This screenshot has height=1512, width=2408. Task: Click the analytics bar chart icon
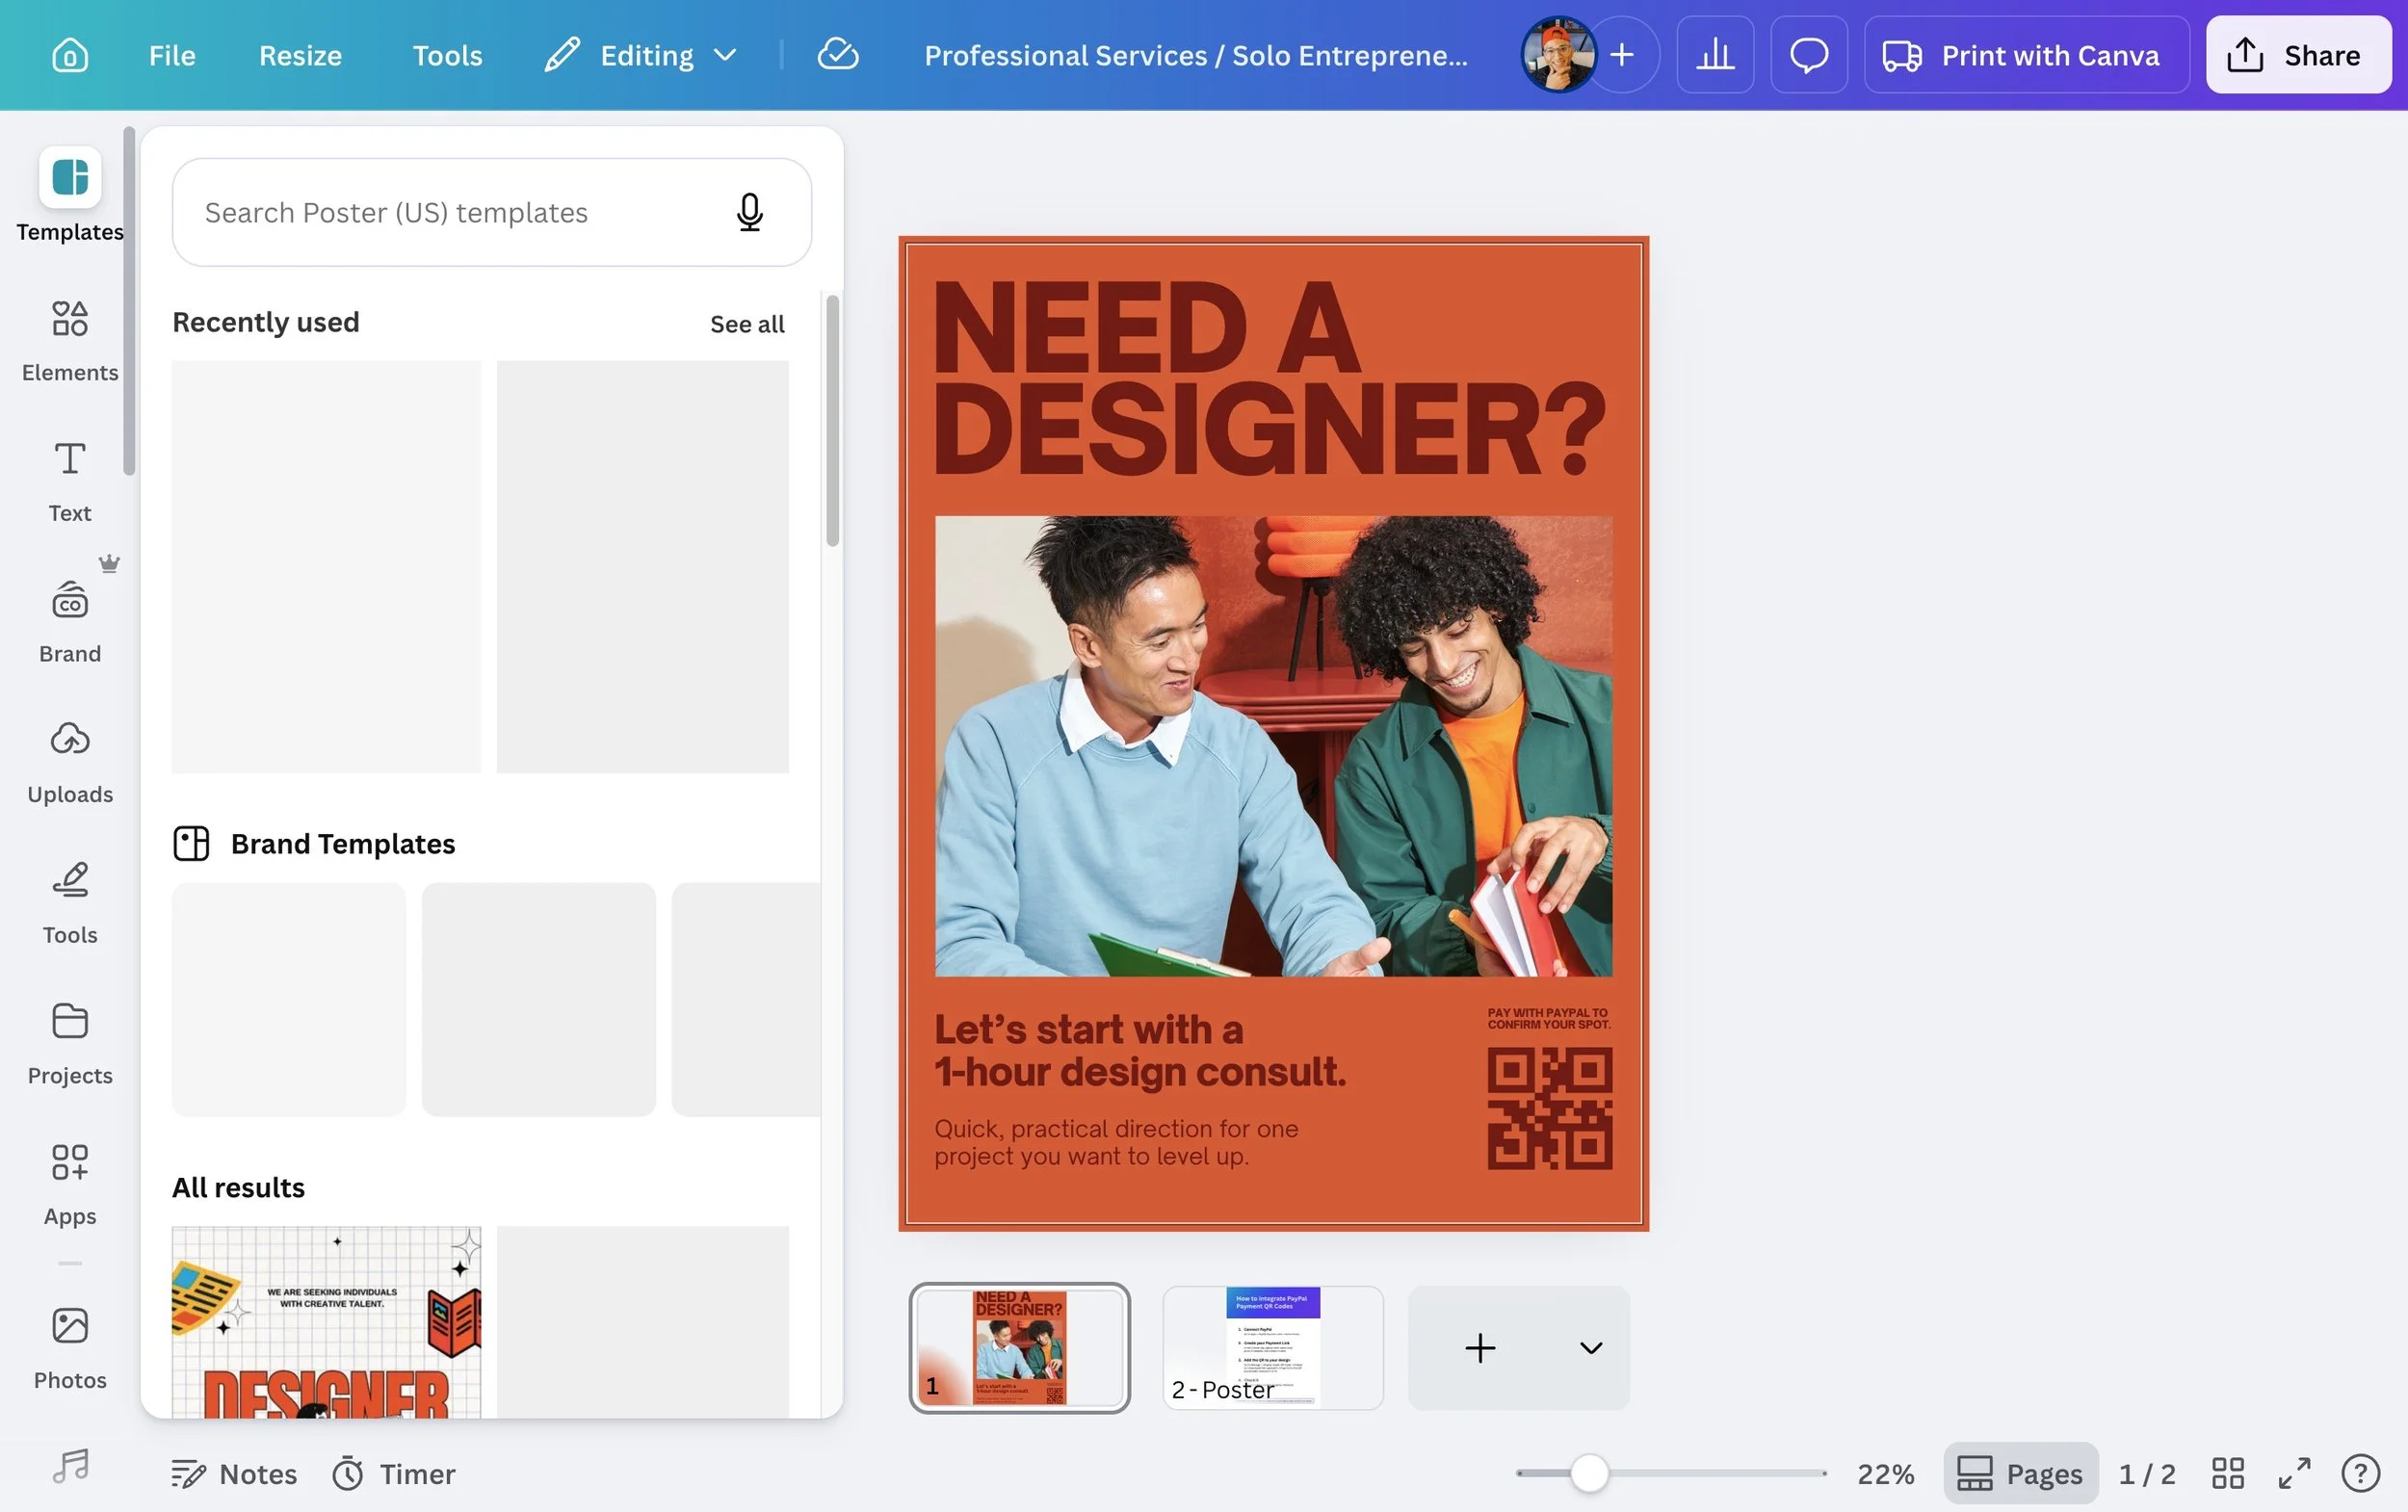(1714, 55)
